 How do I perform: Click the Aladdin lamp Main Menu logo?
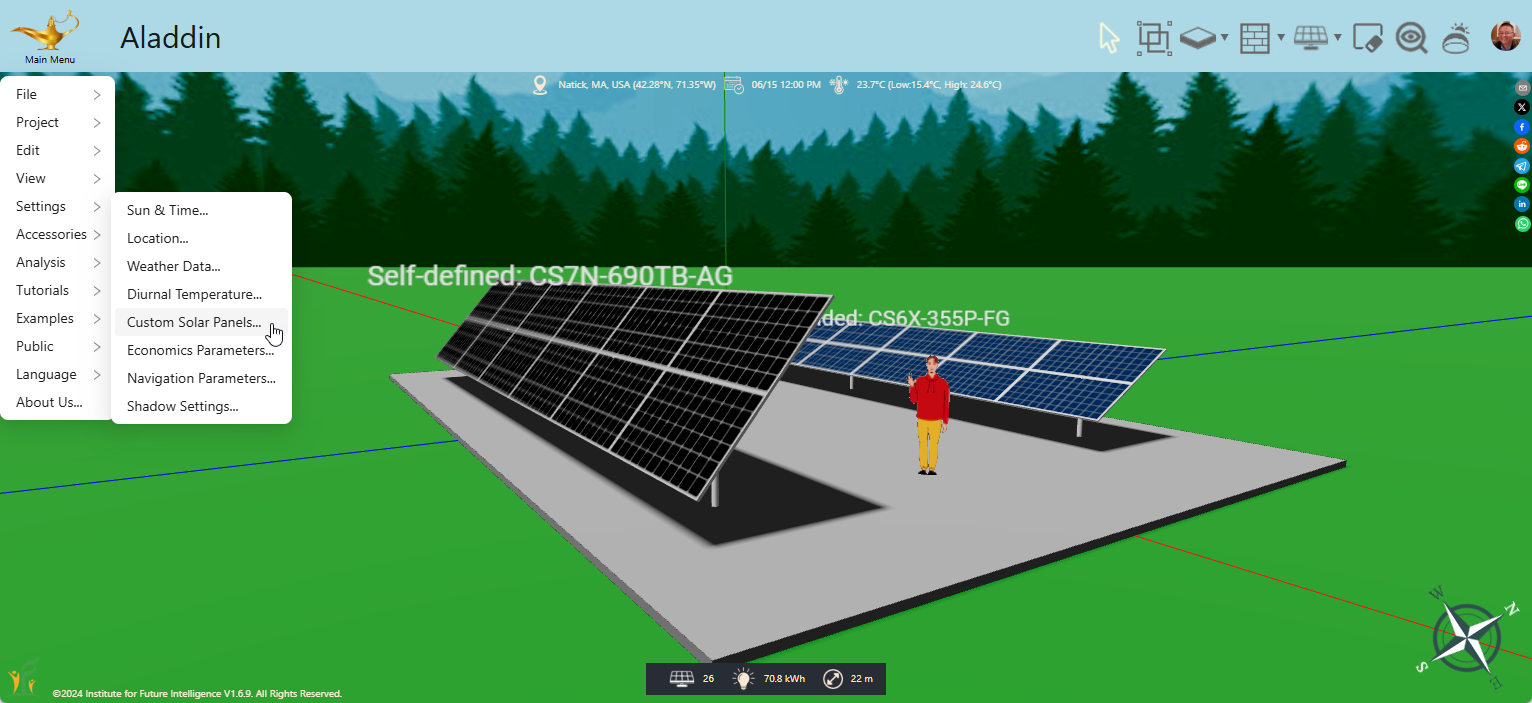tap(45, 32)
